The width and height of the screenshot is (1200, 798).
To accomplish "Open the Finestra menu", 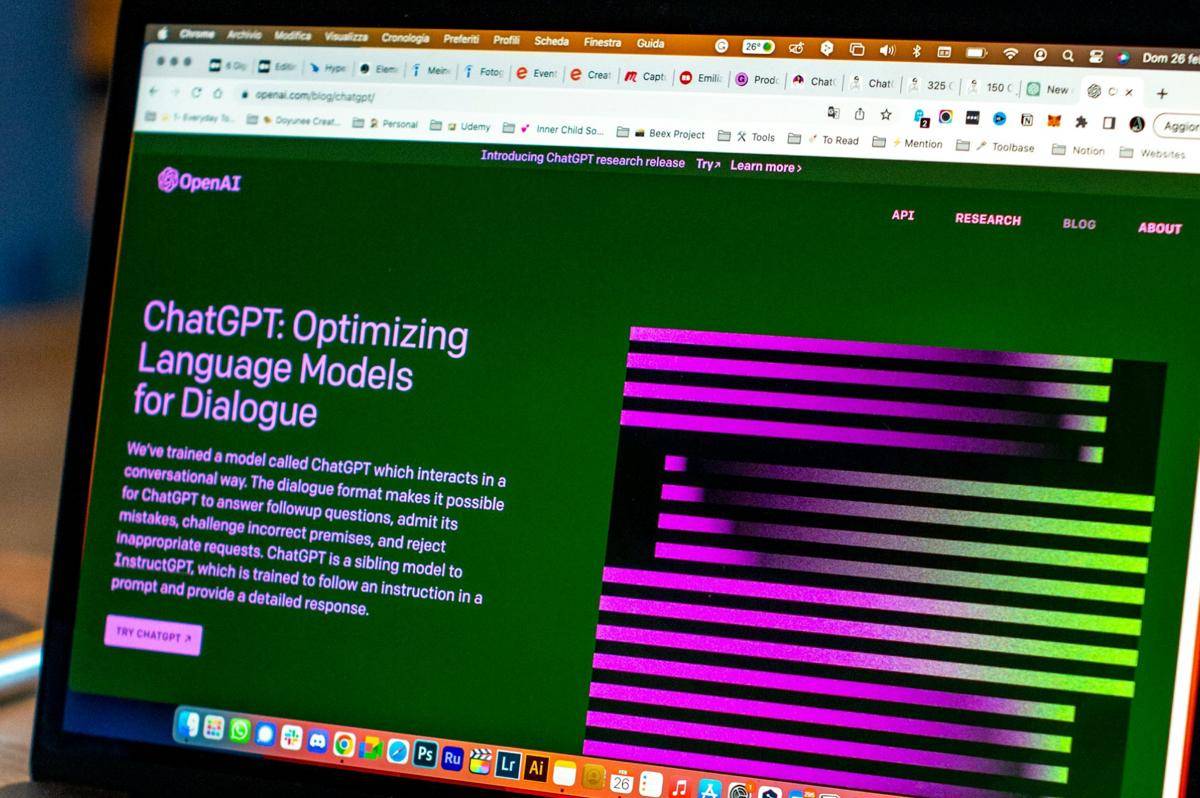I will [x=602, y=42].
